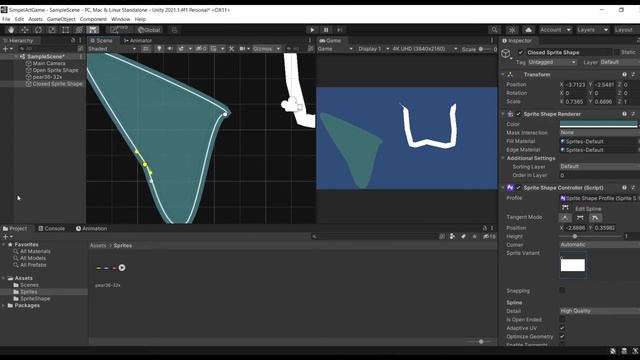Open the File menu
Image resolution: width=640 pixels, height=360 pixels.
point(6,19)
